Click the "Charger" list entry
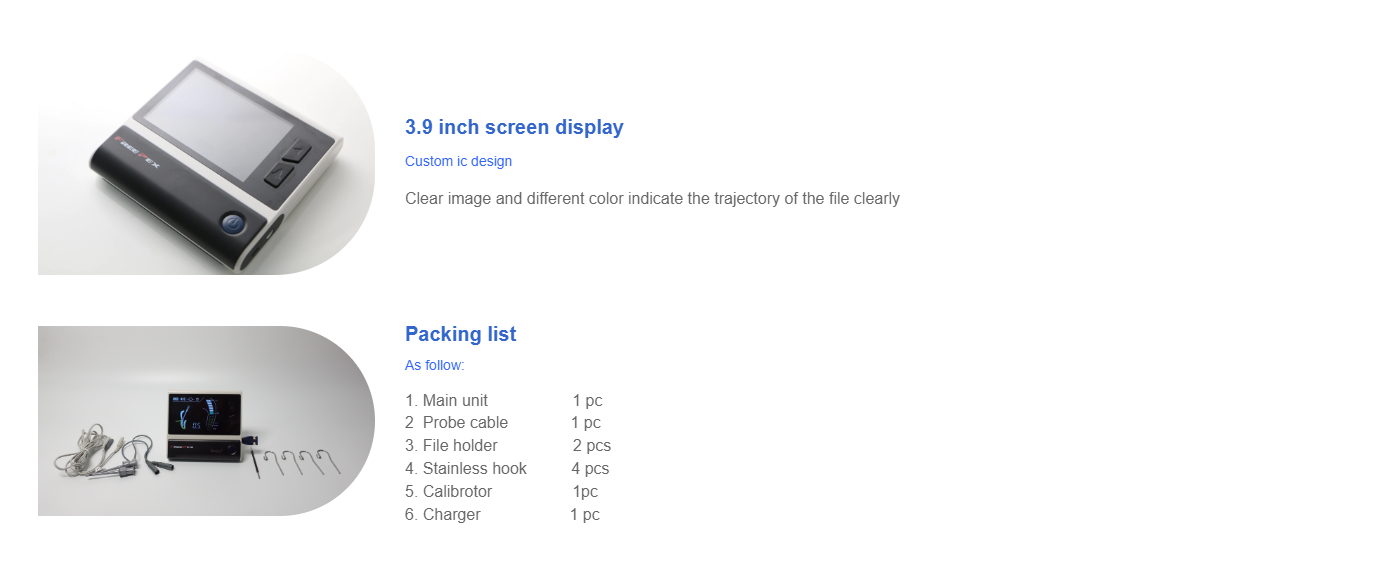The image size is (1374, 568). 451,514
